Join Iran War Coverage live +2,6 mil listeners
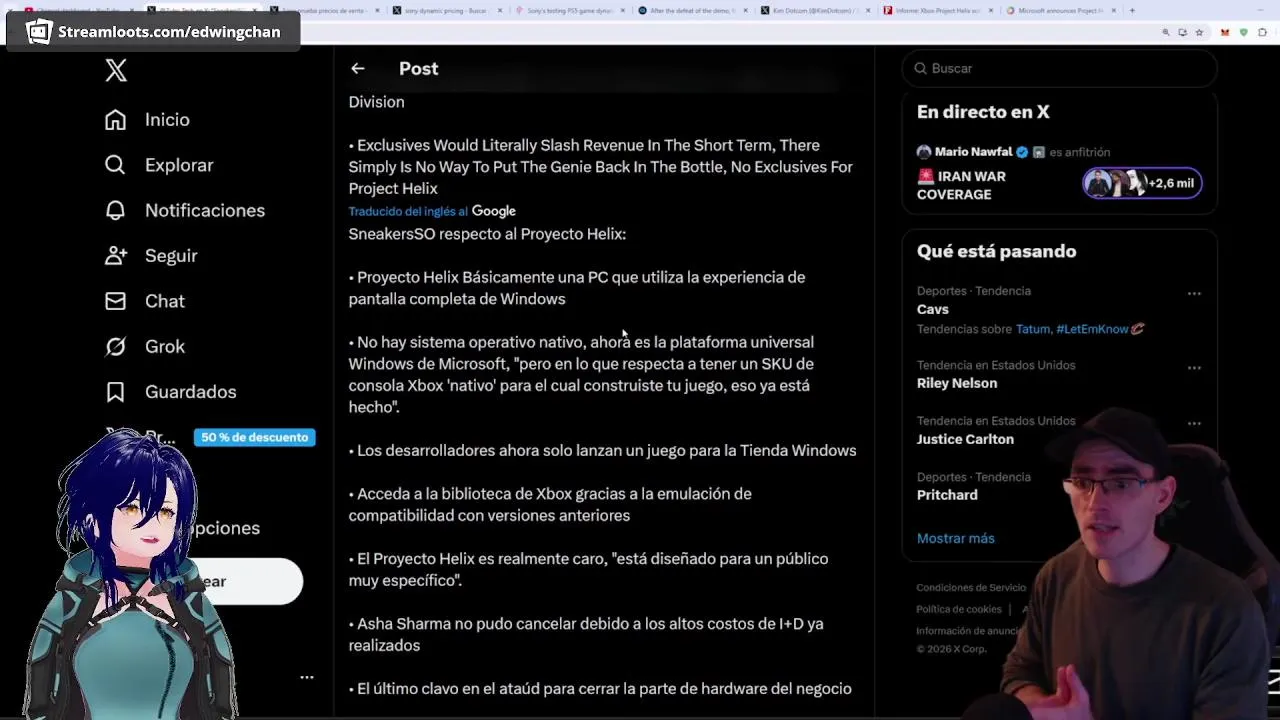 (1142, 183)
